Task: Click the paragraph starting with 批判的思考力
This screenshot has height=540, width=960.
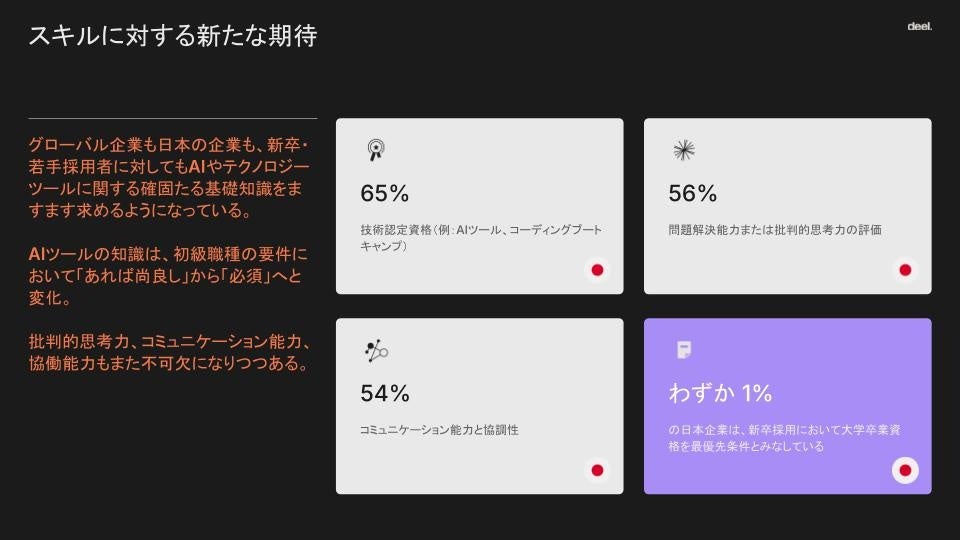Action: [x=170, y=352]
